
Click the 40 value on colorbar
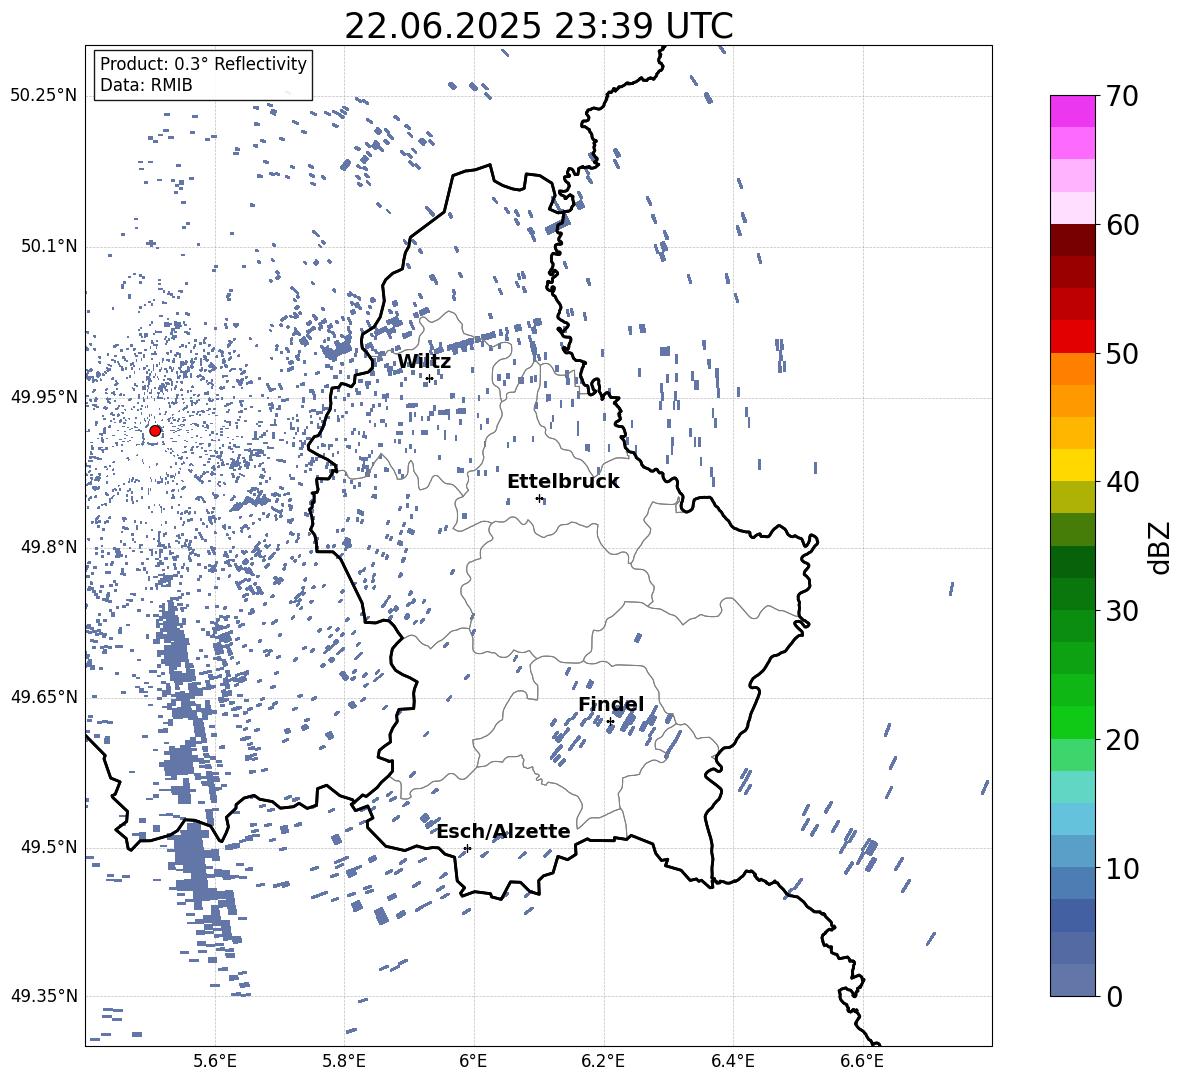click(x=1122, y=482)
